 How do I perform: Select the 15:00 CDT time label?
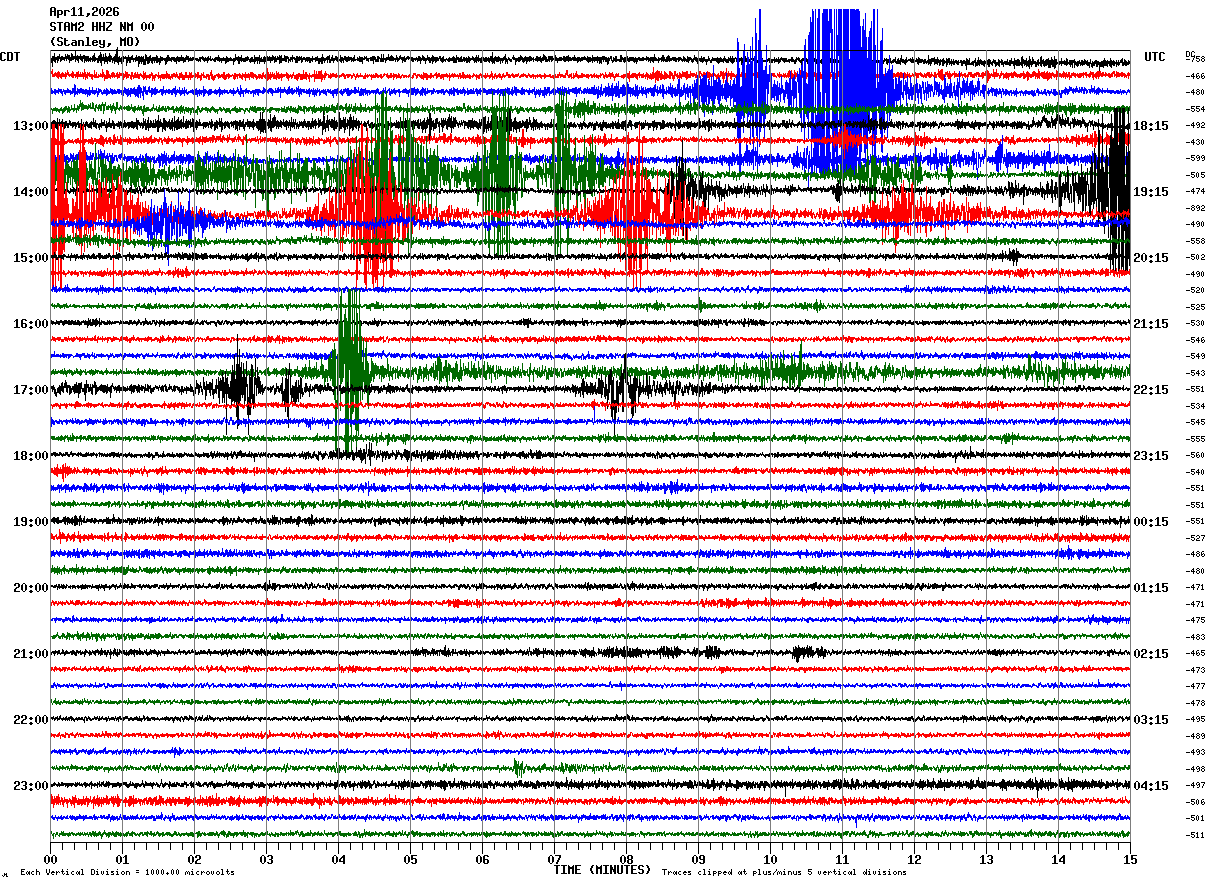point(30,258)
